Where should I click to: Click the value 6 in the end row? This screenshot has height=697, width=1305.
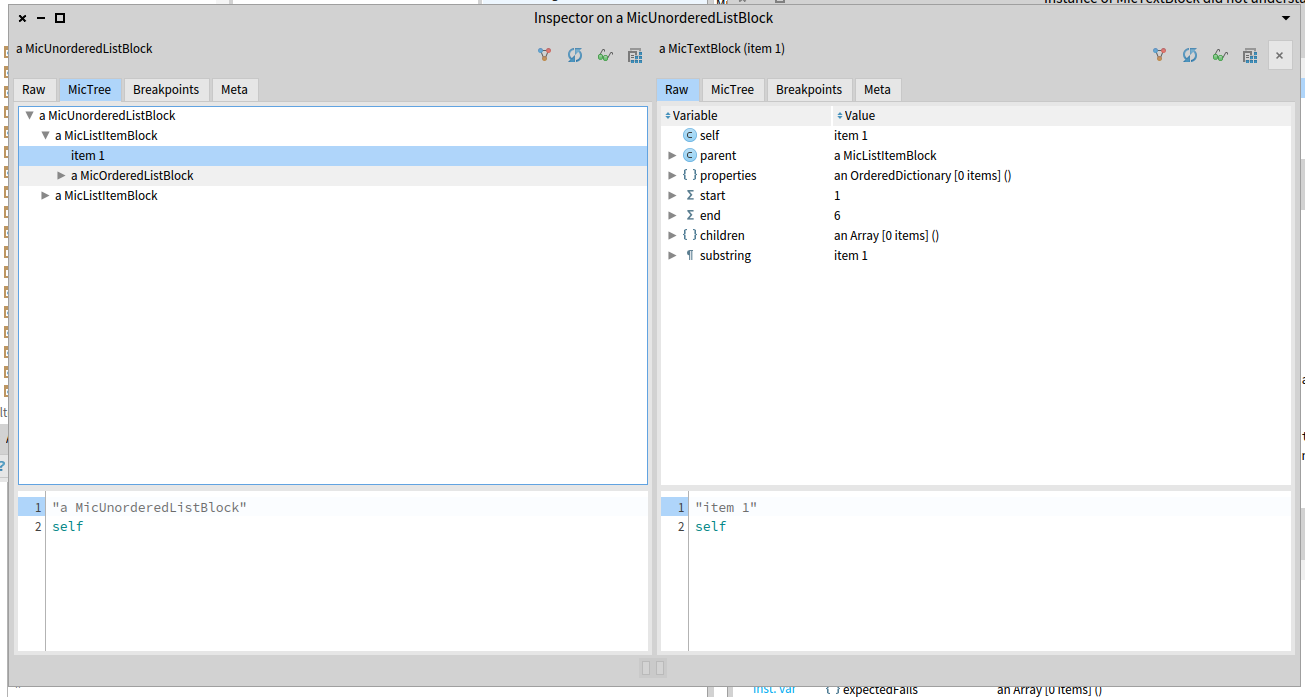pyautogui.click(x=837, y=215)
